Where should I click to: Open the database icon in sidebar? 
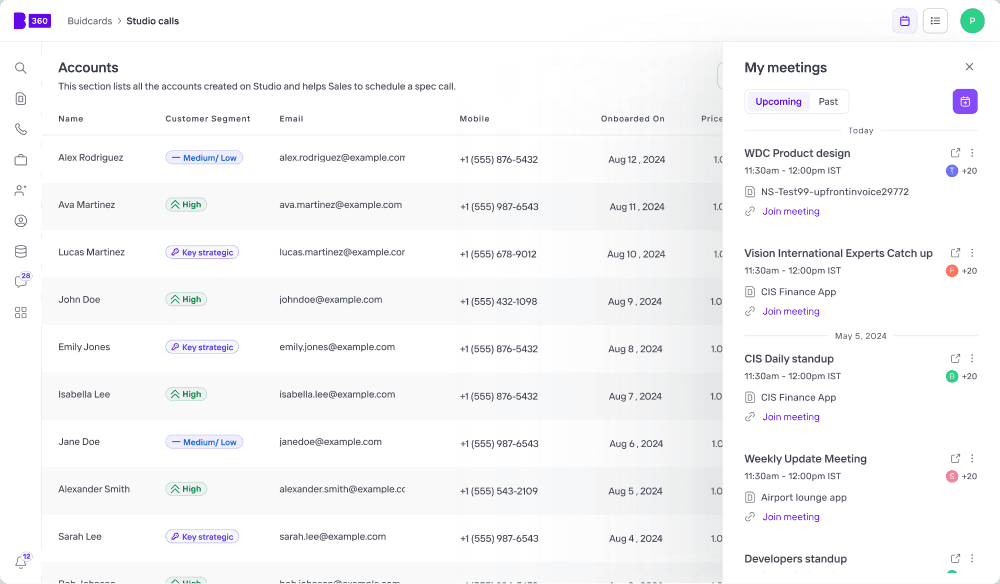(20, 251)
